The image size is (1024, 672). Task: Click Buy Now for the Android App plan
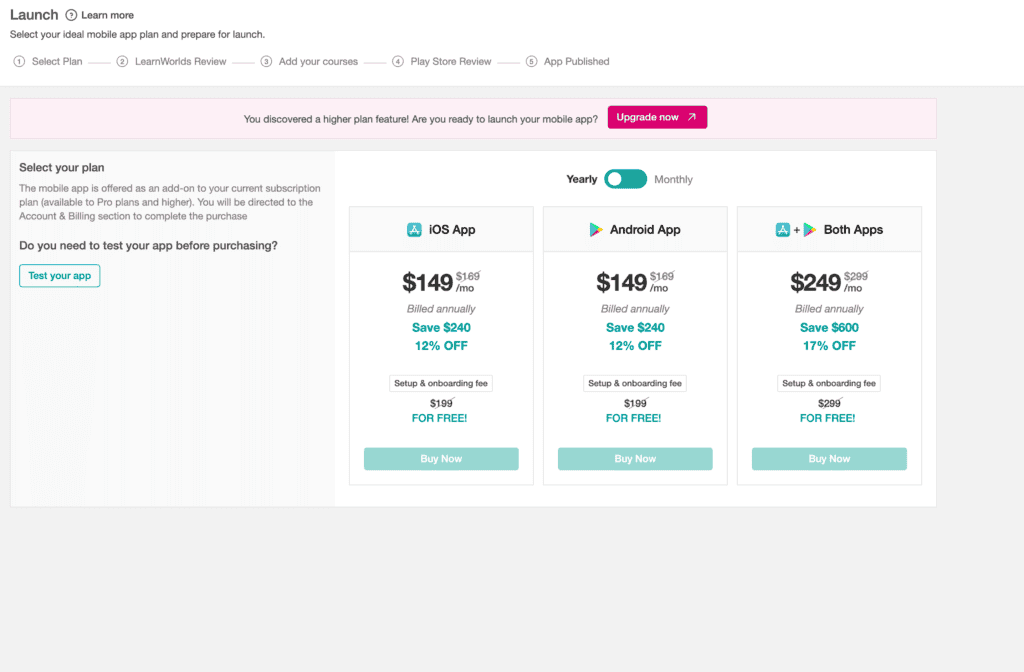click(x=635, y=459)
